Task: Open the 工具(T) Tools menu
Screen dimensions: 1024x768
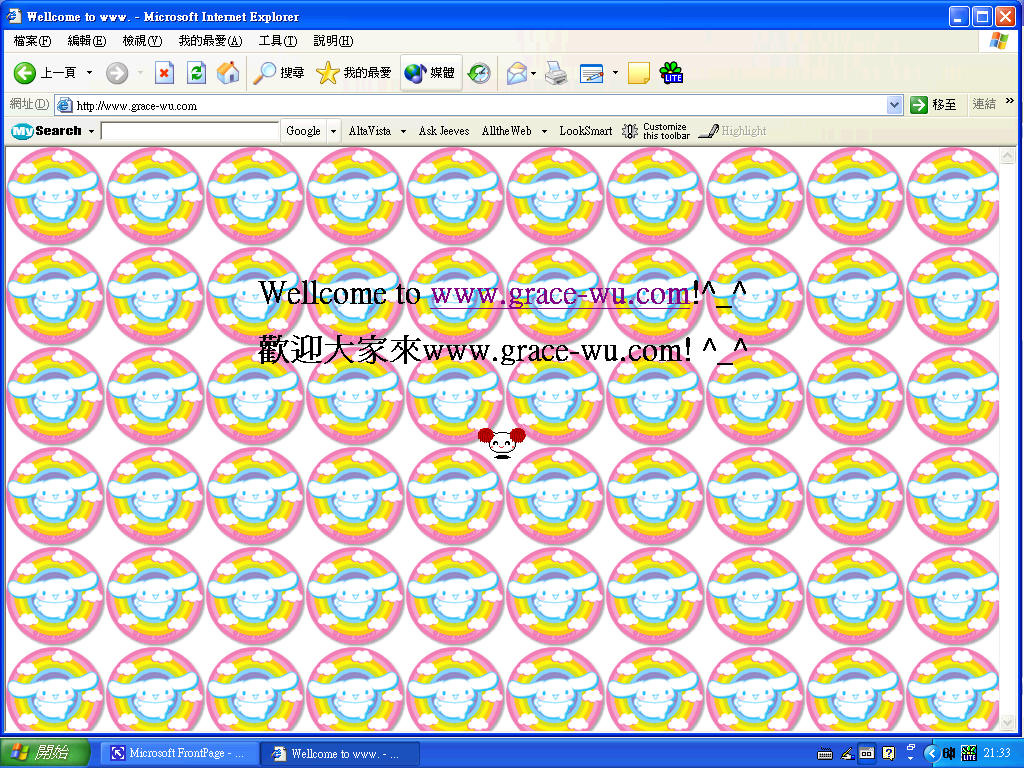Action: (x=278, y=41)
